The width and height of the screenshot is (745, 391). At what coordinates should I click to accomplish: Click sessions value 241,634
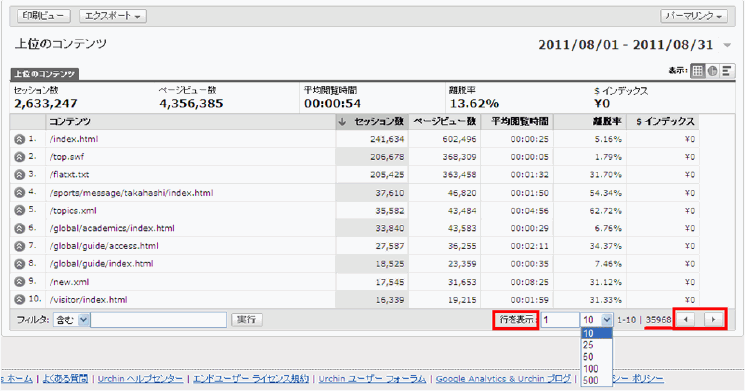click(387, 139)
